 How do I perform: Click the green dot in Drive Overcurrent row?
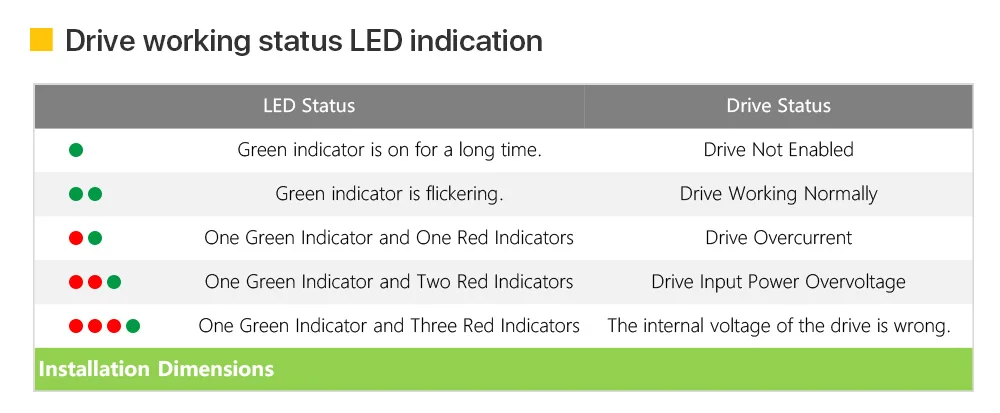[95, 238]
